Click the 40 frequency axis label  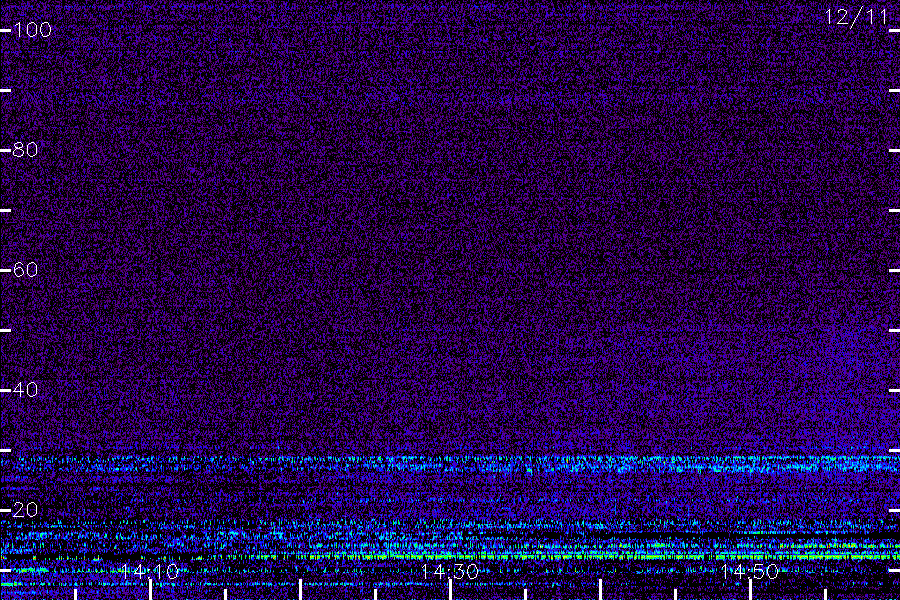coord(25,390)
